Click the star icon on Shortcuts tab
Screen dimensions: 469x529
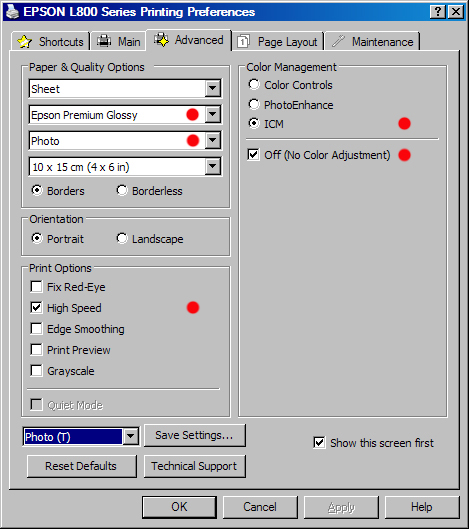tap(24, 41)
